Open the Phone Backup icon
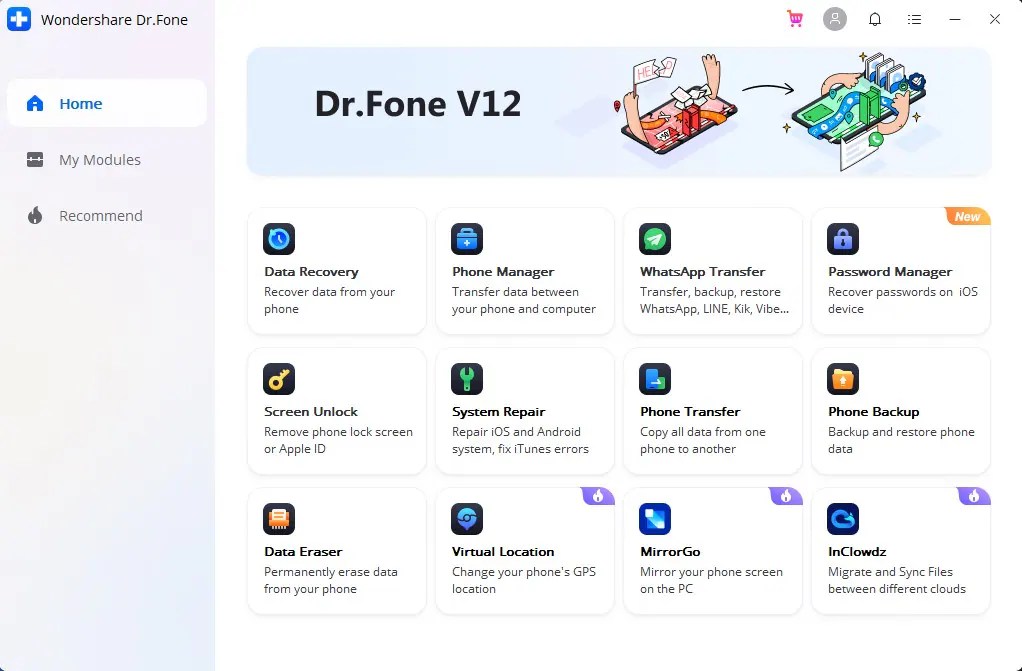The width and height of the screenshot is (1022, 671). tap(843, 379)
